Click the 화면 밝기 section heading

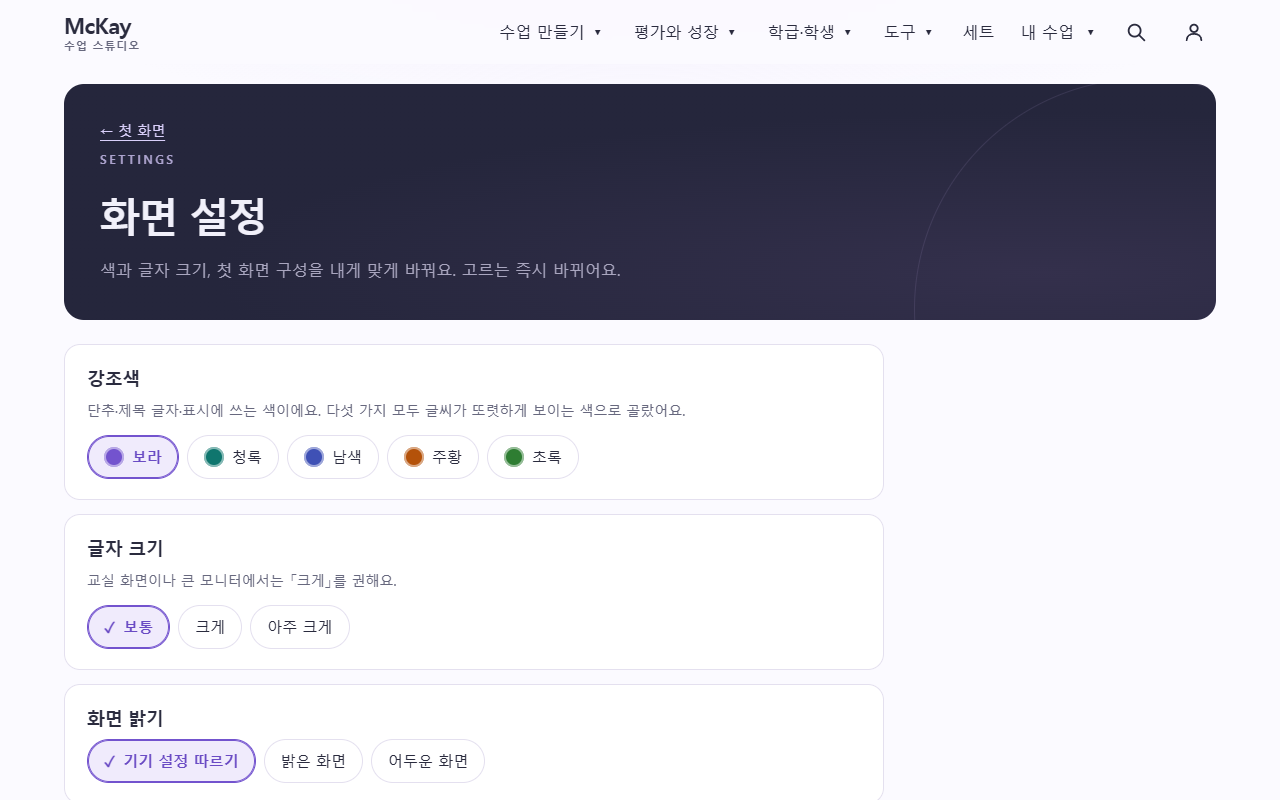click(125, 718)
